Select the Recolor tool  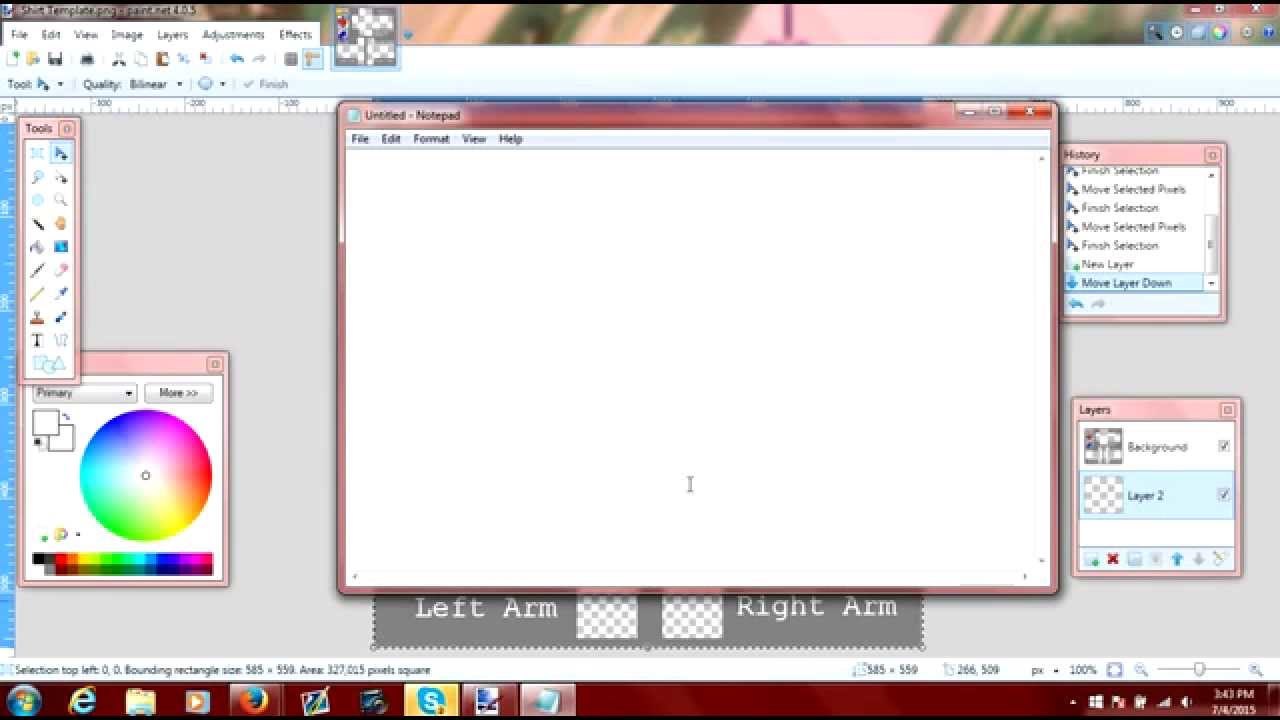coord(61,317)
